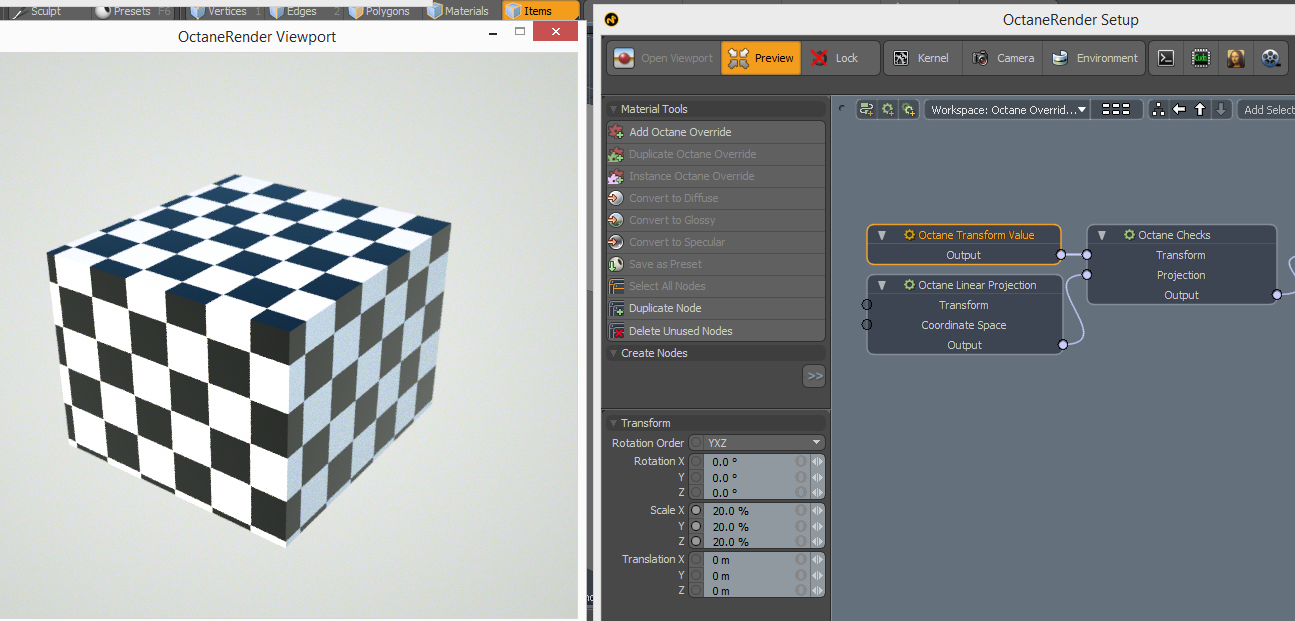Click the keyframe icon for Scale Z
1295x621 pixels.
coord(801,542)
